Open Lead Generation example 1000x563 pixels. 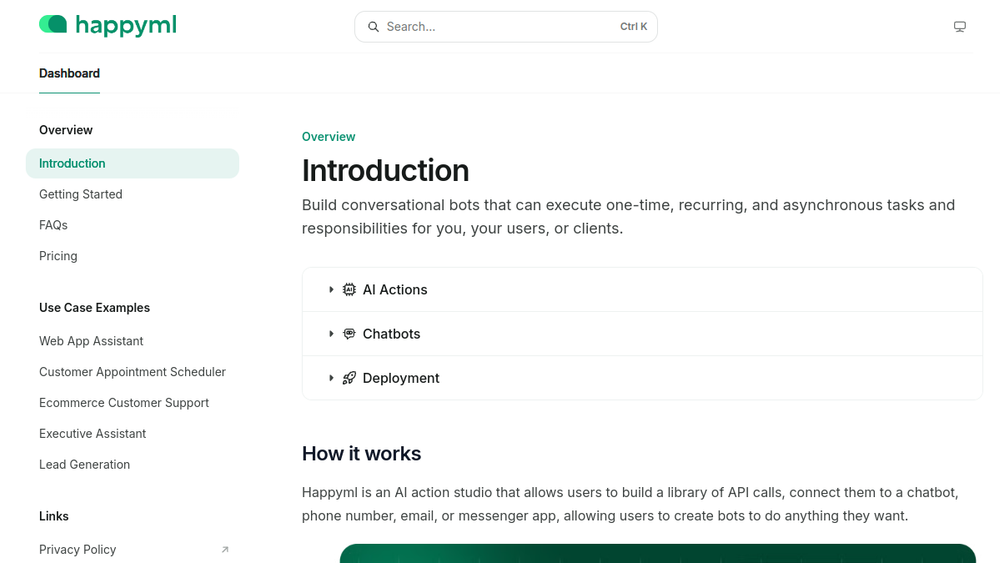pyautogui.click(x=84, y=465)
